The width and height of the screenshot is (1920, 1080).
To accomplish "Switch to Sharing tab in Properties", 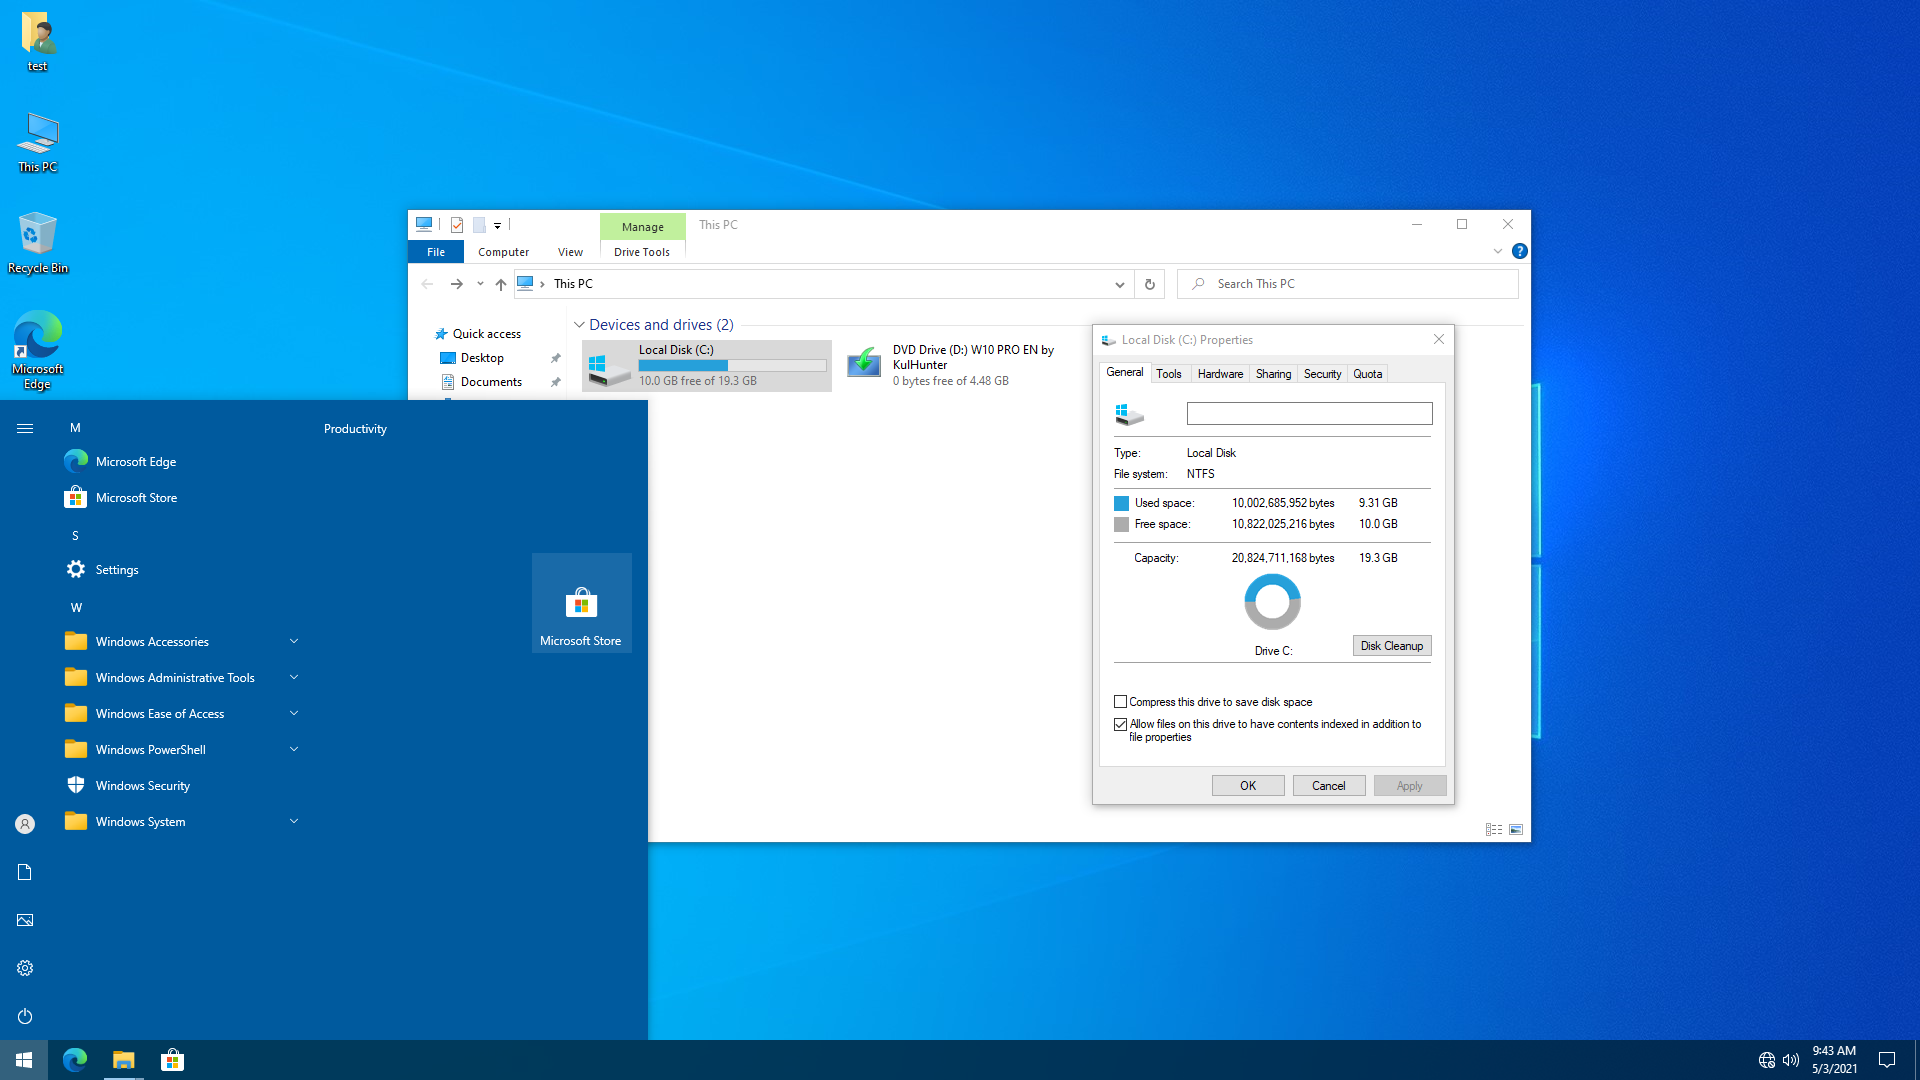I will pos(1273,374).
